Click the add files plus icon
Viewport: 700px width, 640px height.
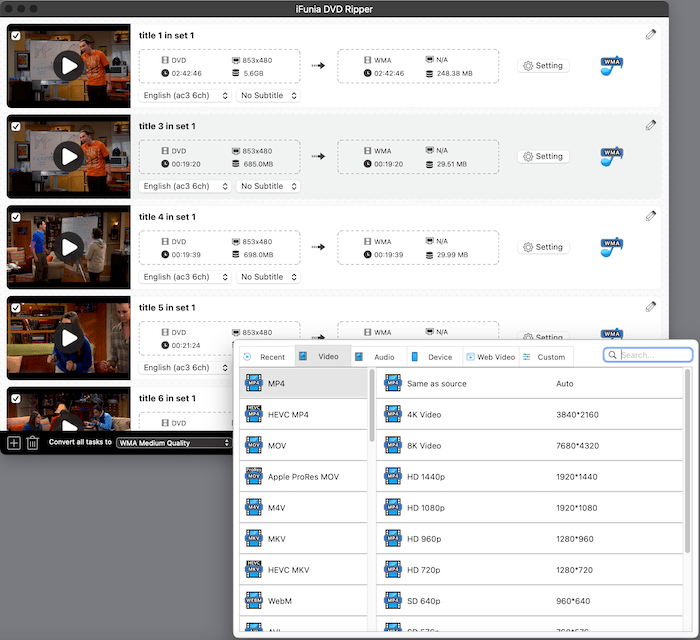coord(14,443)
